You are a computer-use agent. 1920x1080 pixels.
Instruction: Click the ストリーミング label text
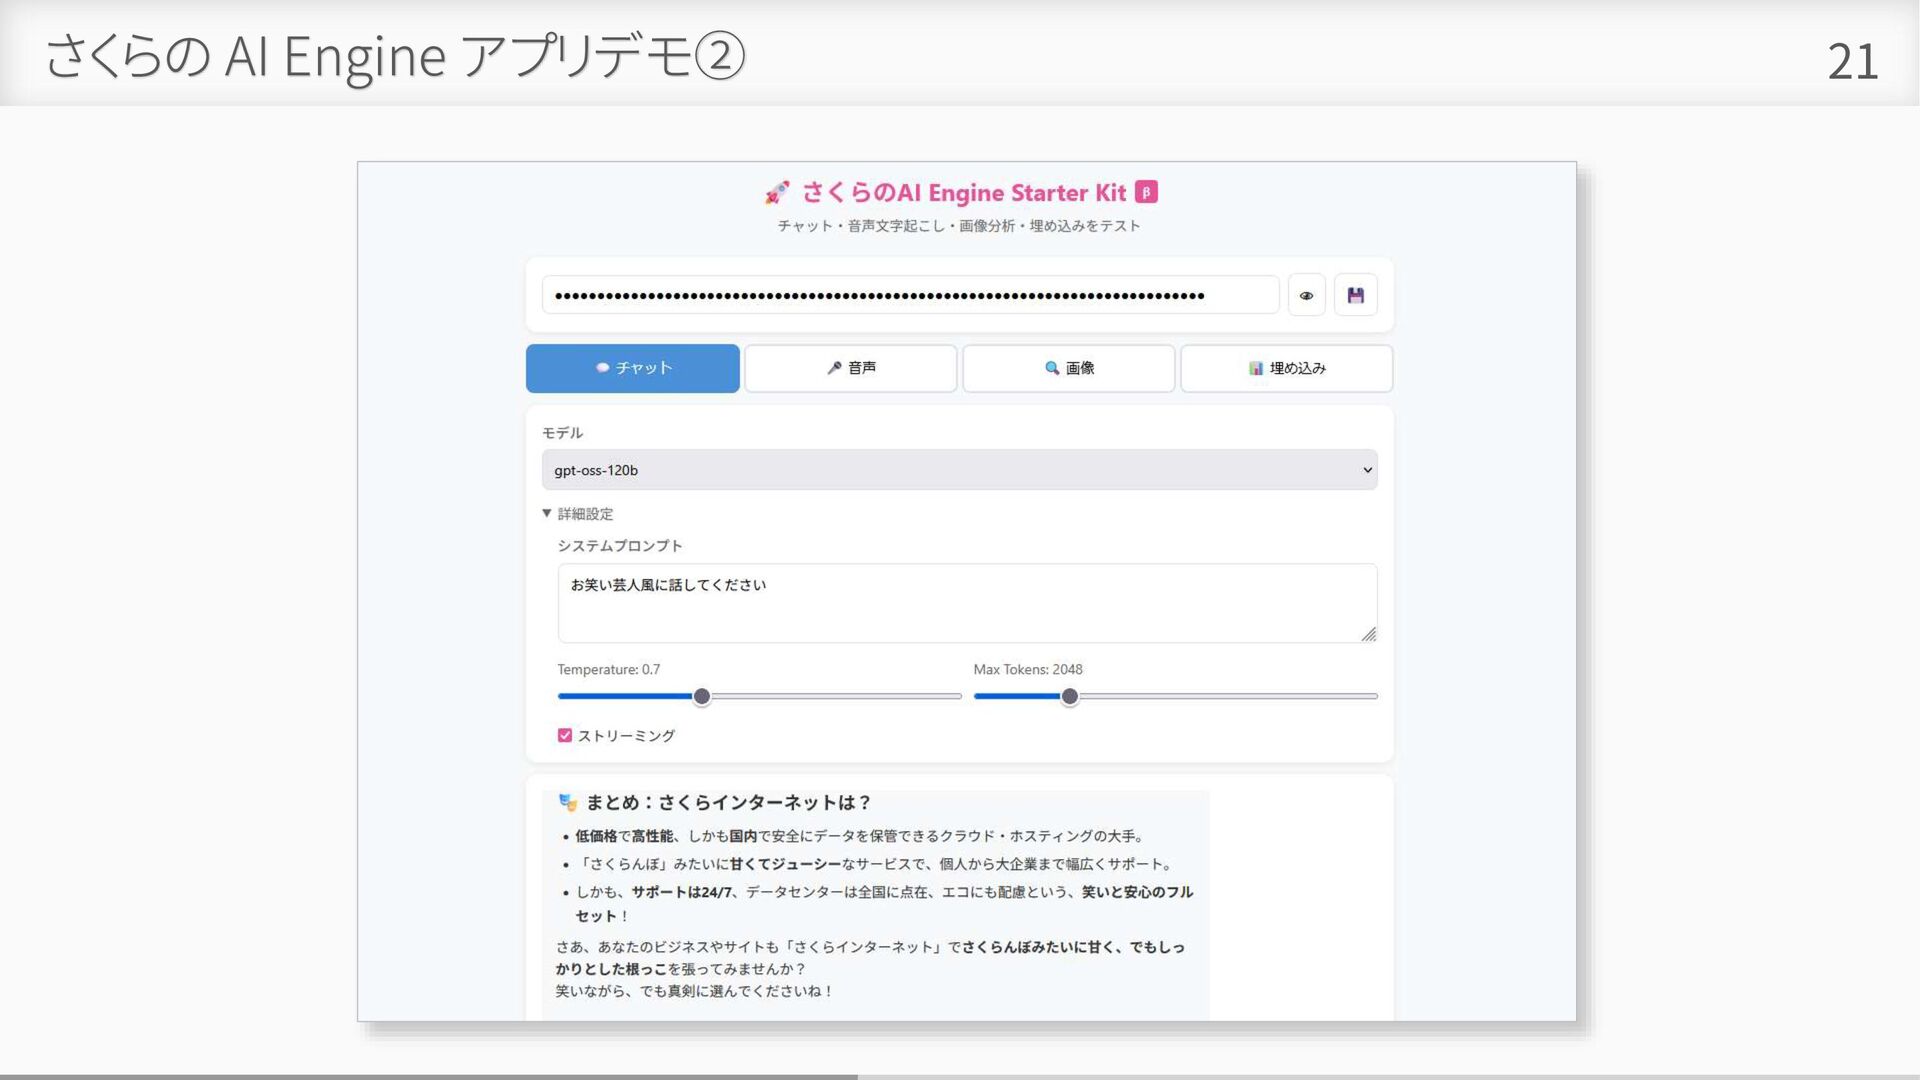(x=626, y=736)
